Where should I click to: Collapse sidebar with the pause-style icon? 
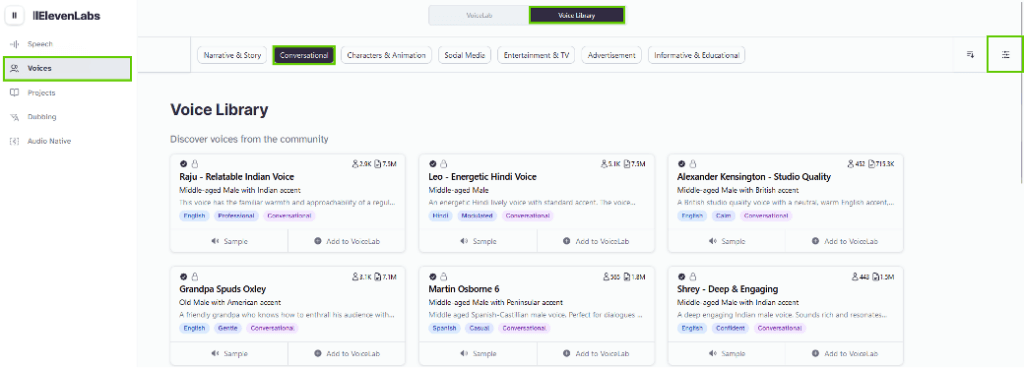pyautogui.click(x=14, y=16)
